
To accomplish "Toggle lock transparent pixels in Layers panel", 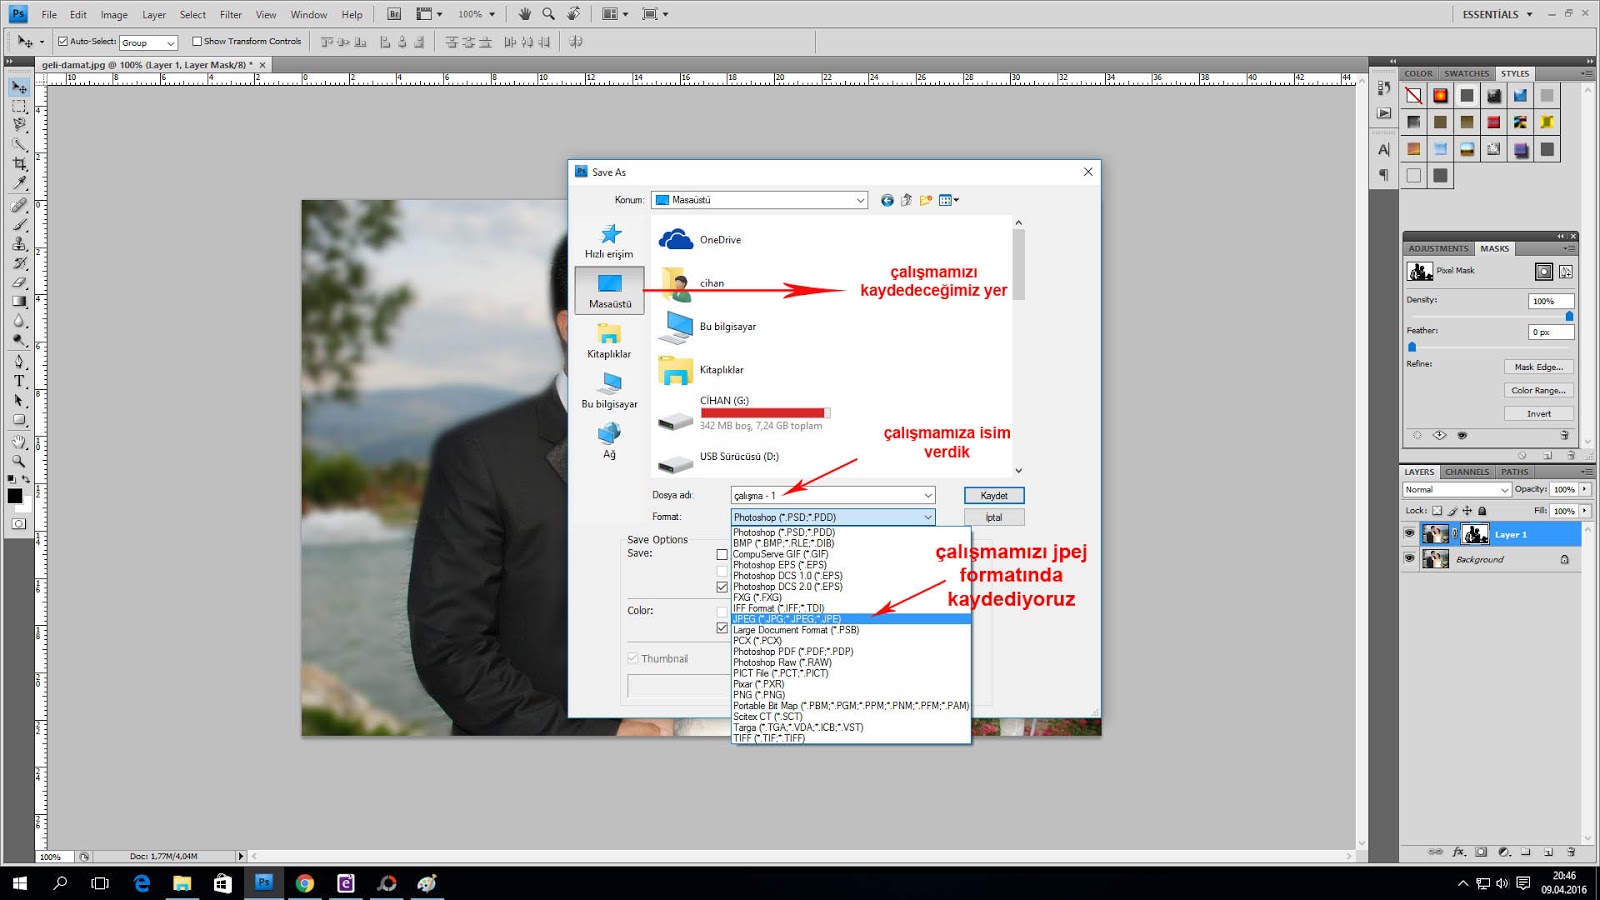I will coord(1437,511).
